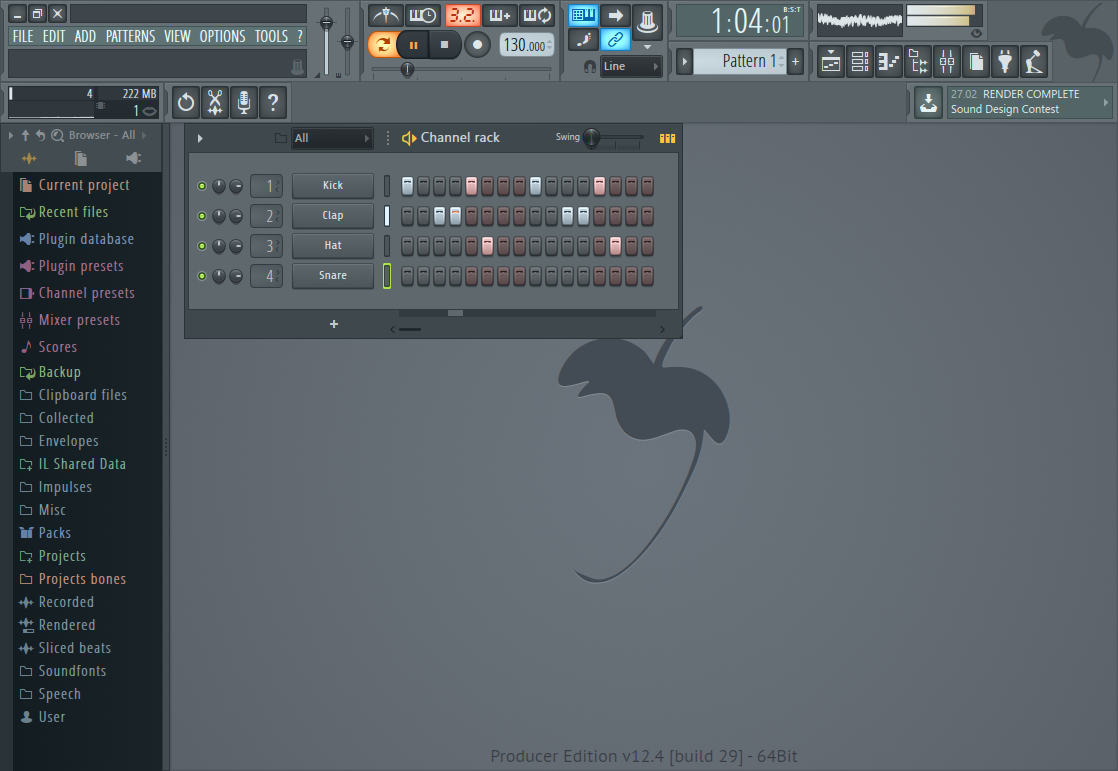Viewport: 1118px width, 771px height.
Task: Click the + button to add a new channel
Action: tap(333, 324)
